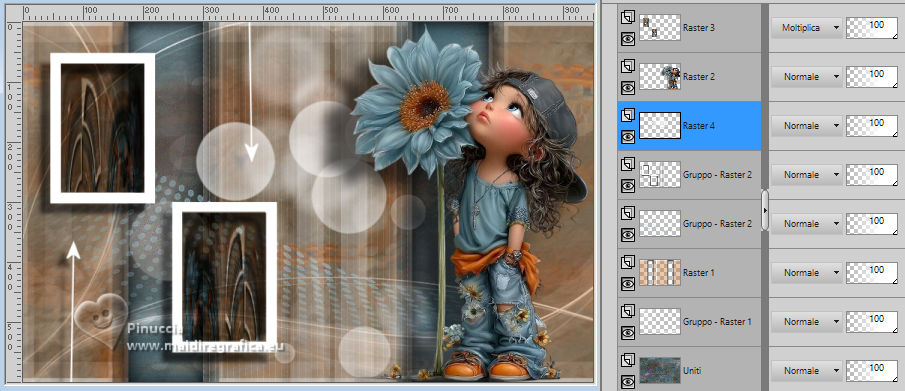The height and width of the screenshot is (391, 905).
Task: Toggle visibility of the Uniti layer
Action: click(x=627, y=382)
